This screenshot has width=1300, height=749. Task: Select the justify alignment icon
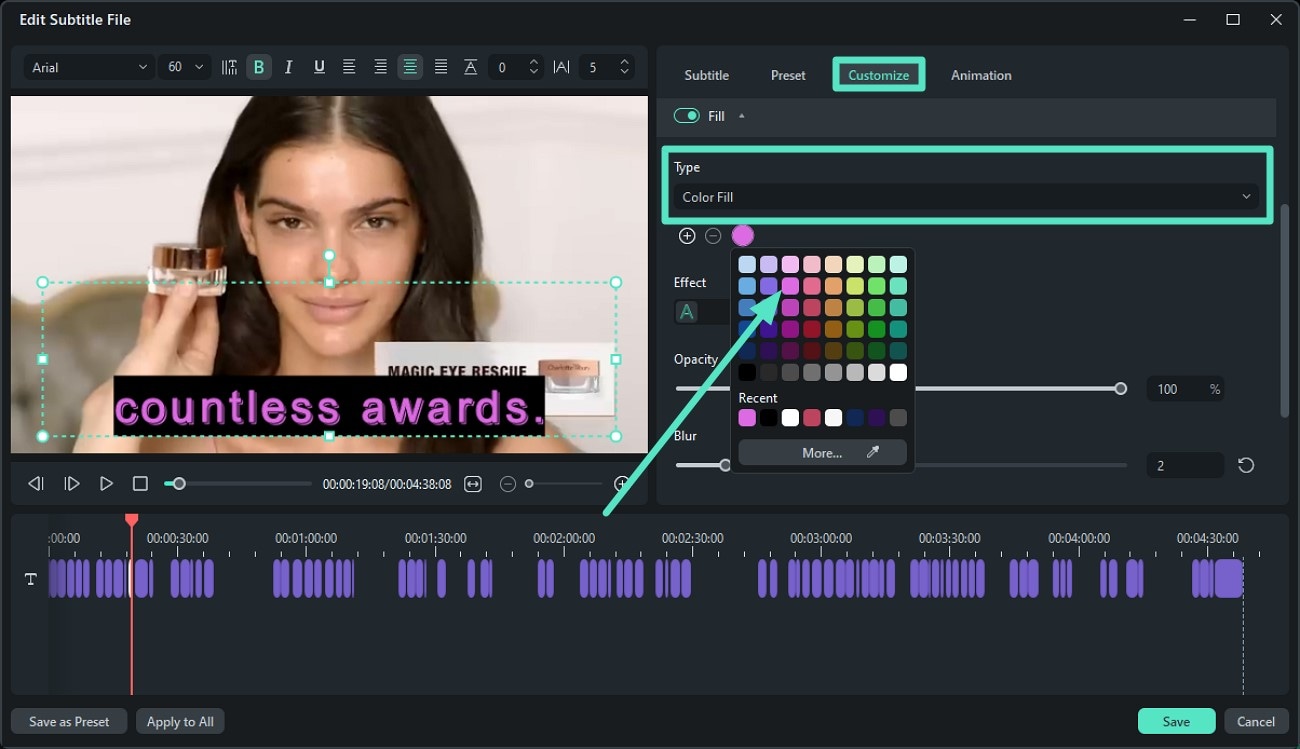pos(441,67)
